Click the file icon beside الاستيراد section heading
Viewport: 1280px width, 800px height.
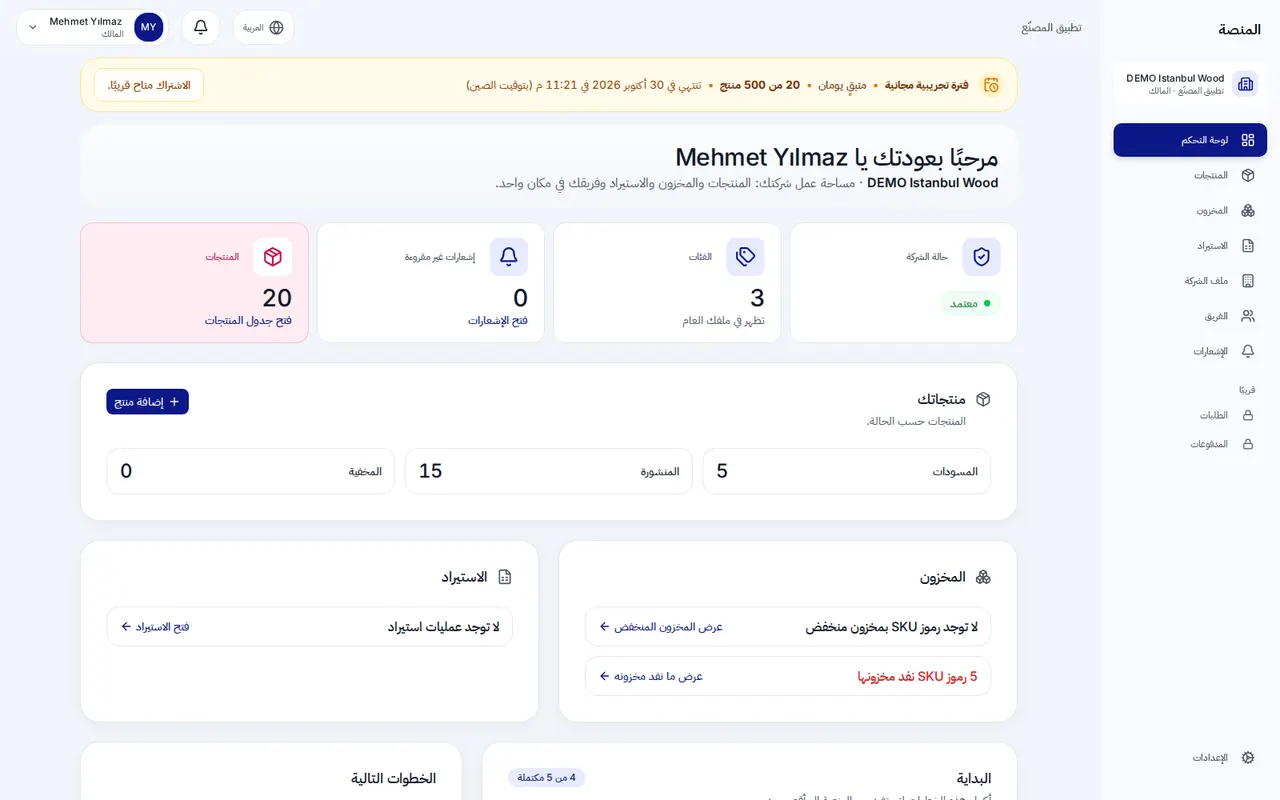[x=504, y=577]
